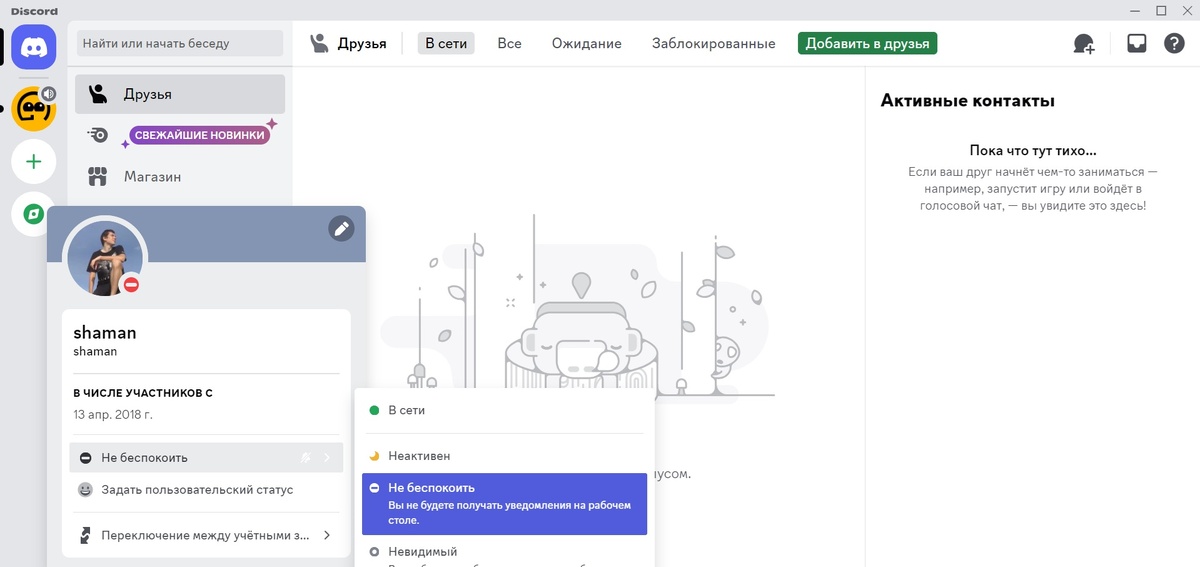Click the add a server plus icon
This screenshot has height=567, width=1200.
pyautogui.click(x=34, y=161)
